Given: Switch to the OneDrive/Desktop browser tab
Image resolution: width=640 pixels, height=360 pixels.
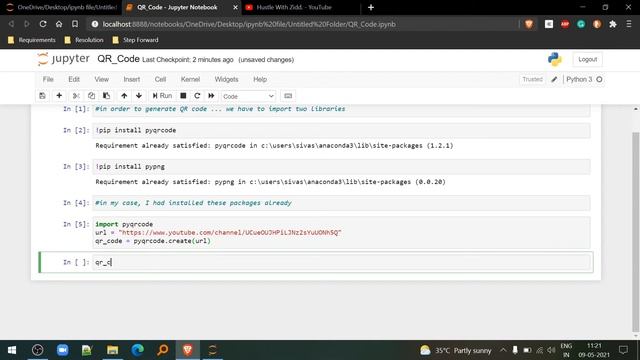Looking at the screenshot, I should (61, 7).
